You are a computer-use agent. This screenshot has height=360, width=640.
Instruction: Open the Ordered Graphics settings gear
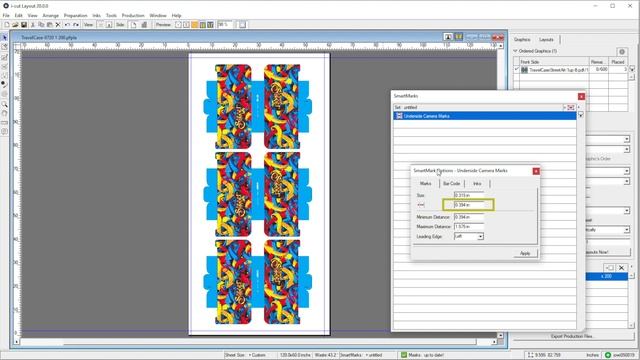622,52
